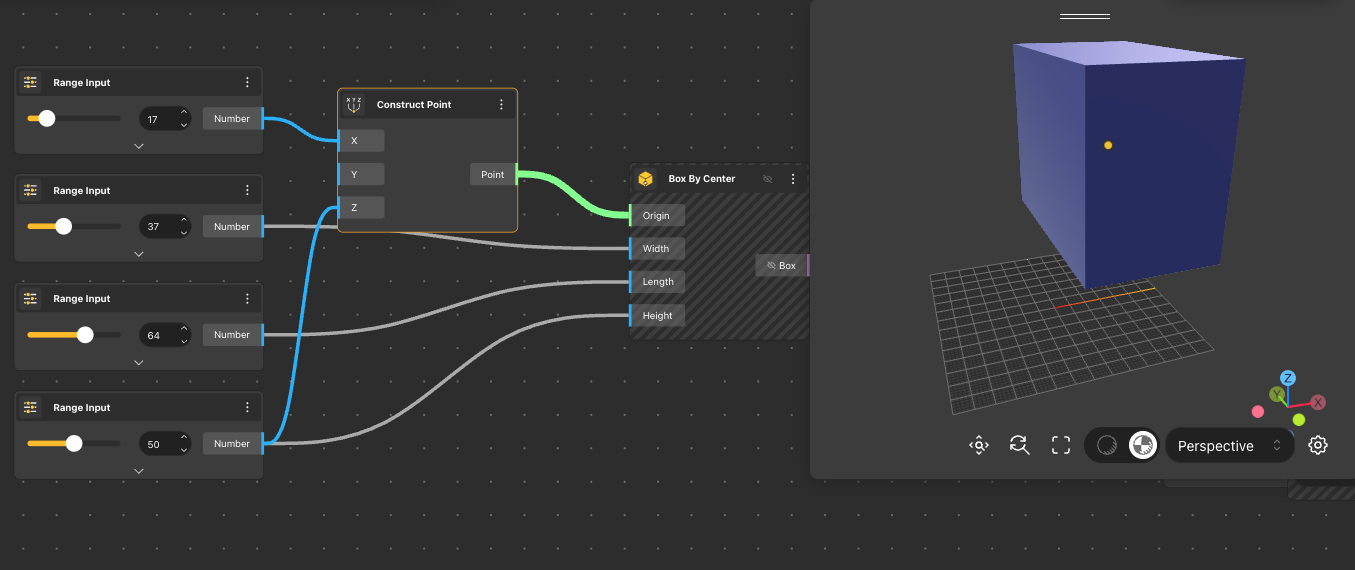Open the Box By Center options menu
The image size is (1355, 570).
click(793, 179)
